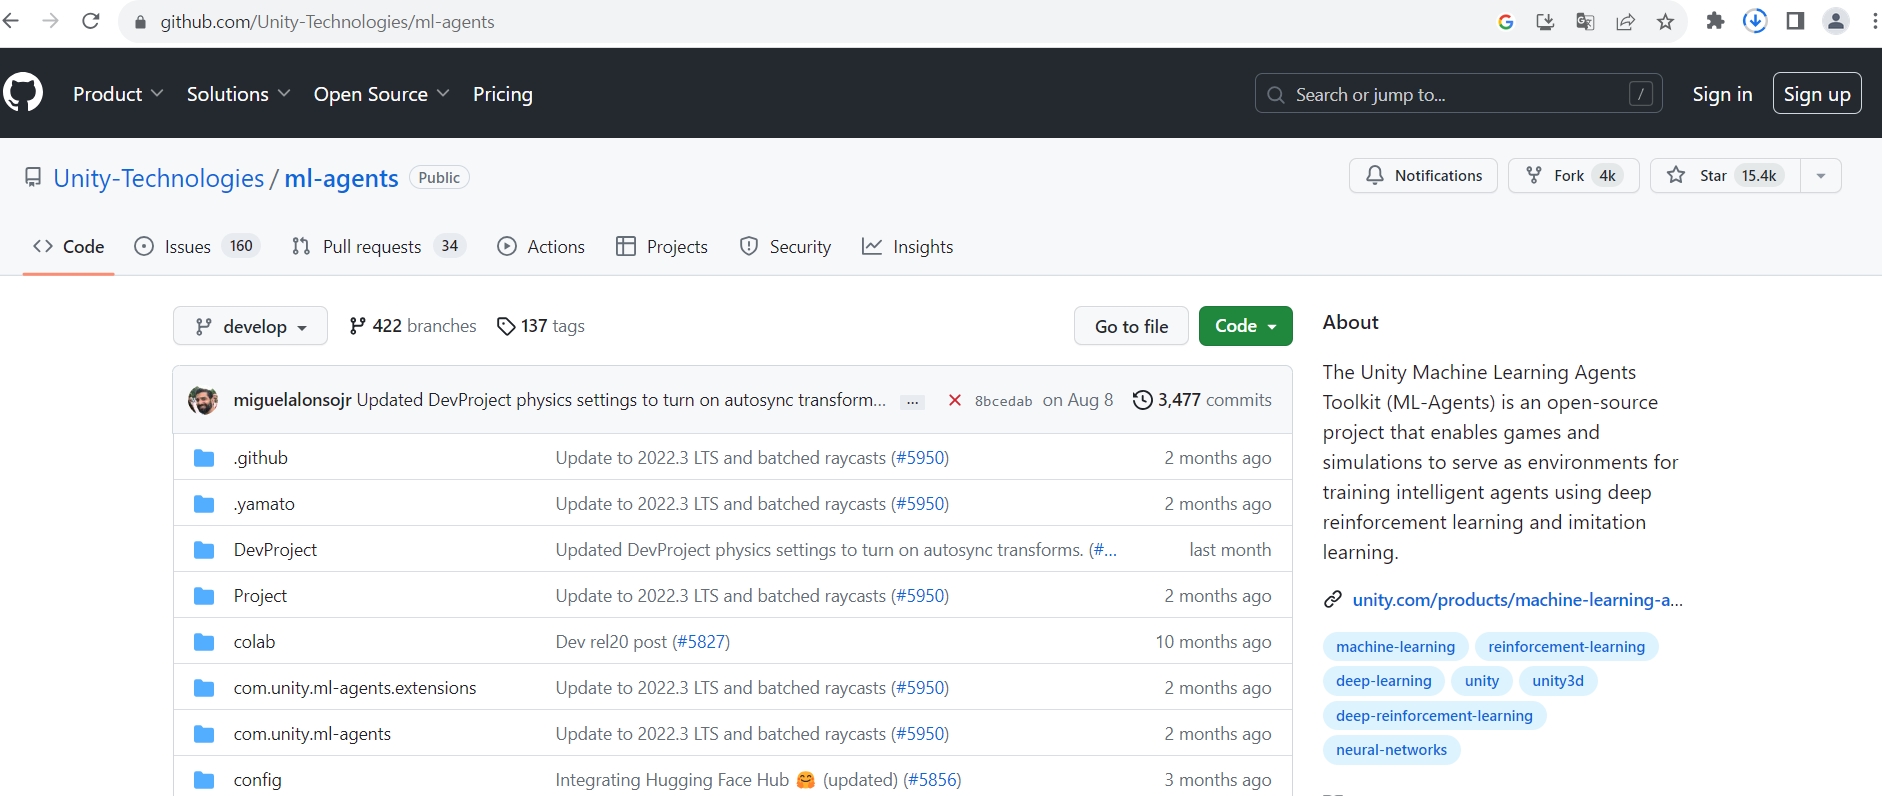The image size is (1882, 796).
Task: Expand commit message ellipsis button
Action: click(912, 401)
